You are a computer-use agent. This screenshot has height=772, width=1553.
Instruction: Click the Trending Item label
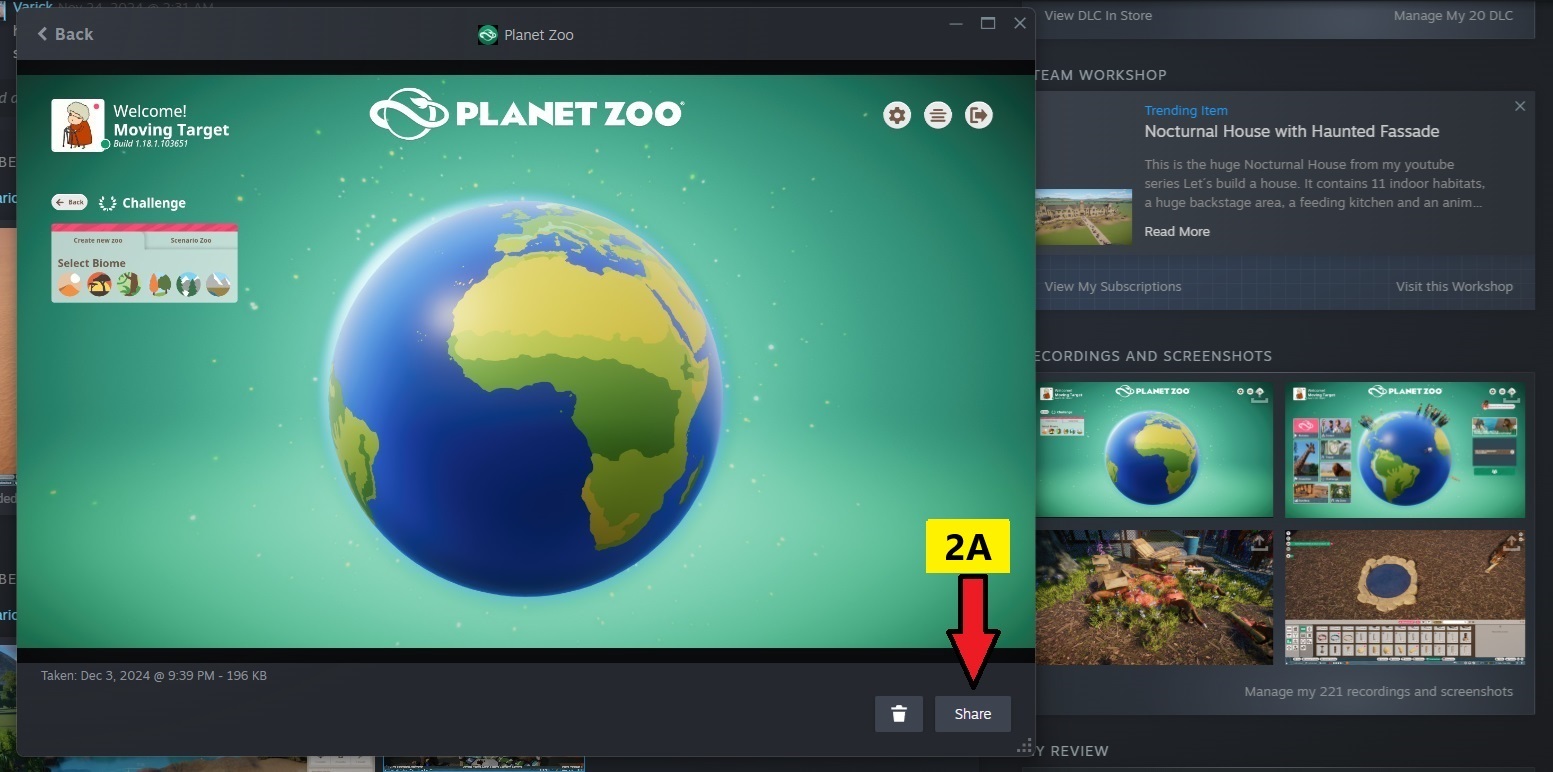[1186, 111]
